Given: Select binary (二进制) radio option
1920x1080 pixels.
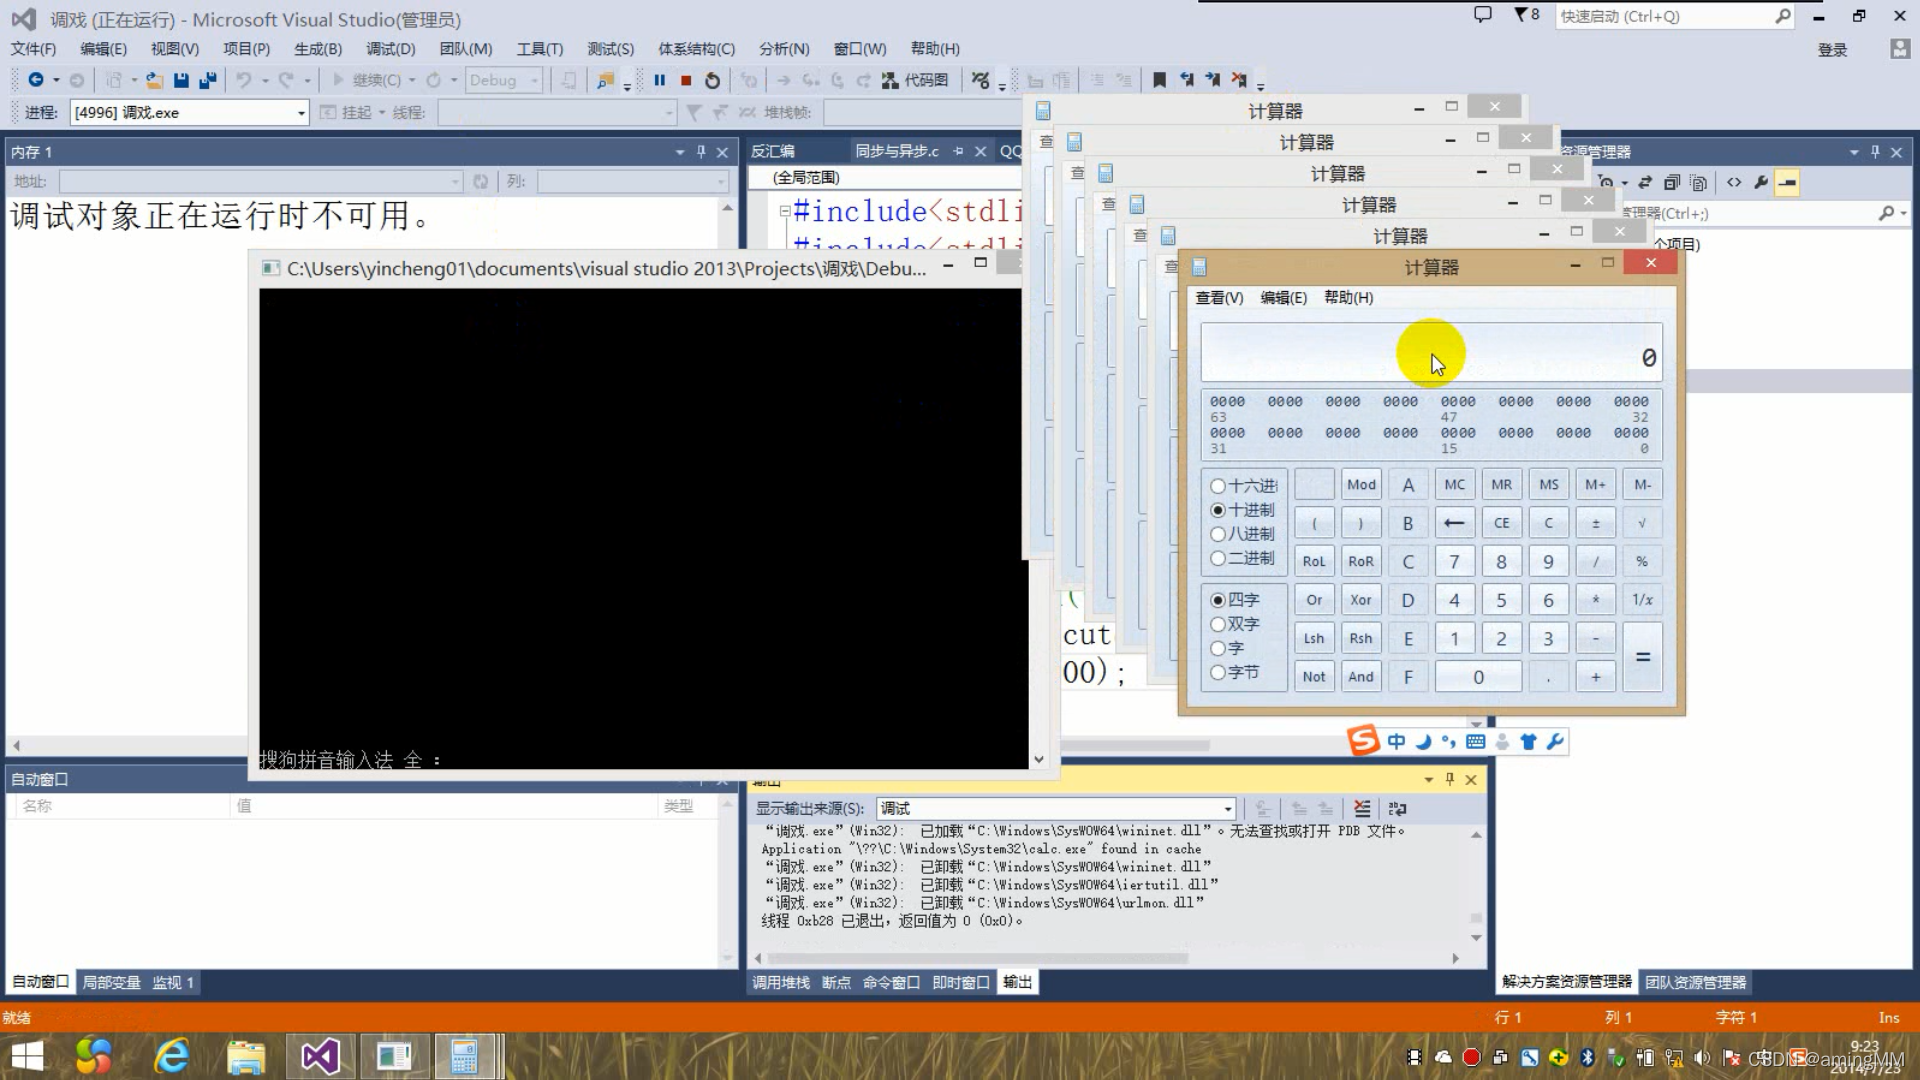Looking at the screenshot, I should pyautogui.click(x=1218, y=558).
